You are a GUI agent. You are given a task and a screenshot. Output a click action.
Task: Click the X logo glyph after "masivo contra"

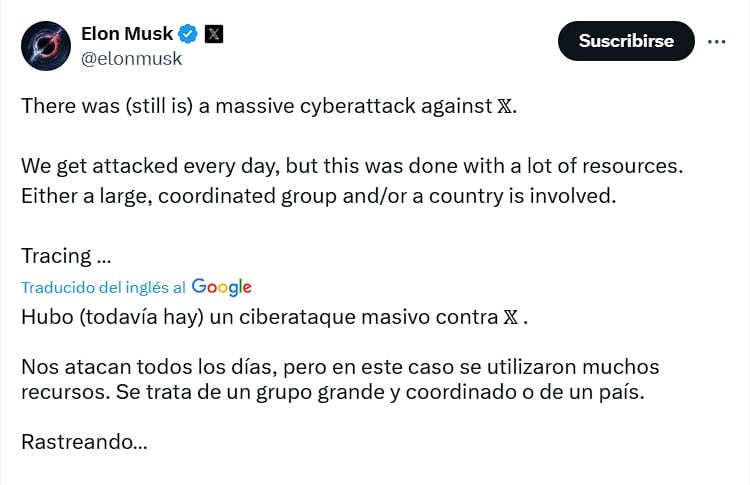511,319
